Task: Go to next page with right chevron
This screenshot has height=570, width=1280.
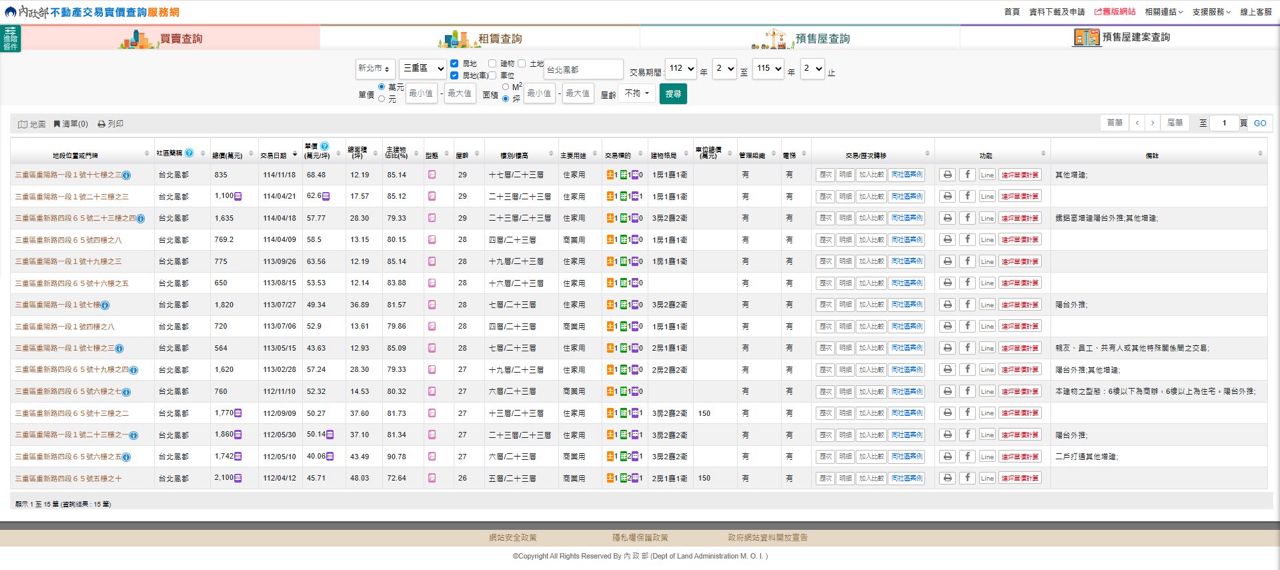Action: click(x=1152, y=123)
